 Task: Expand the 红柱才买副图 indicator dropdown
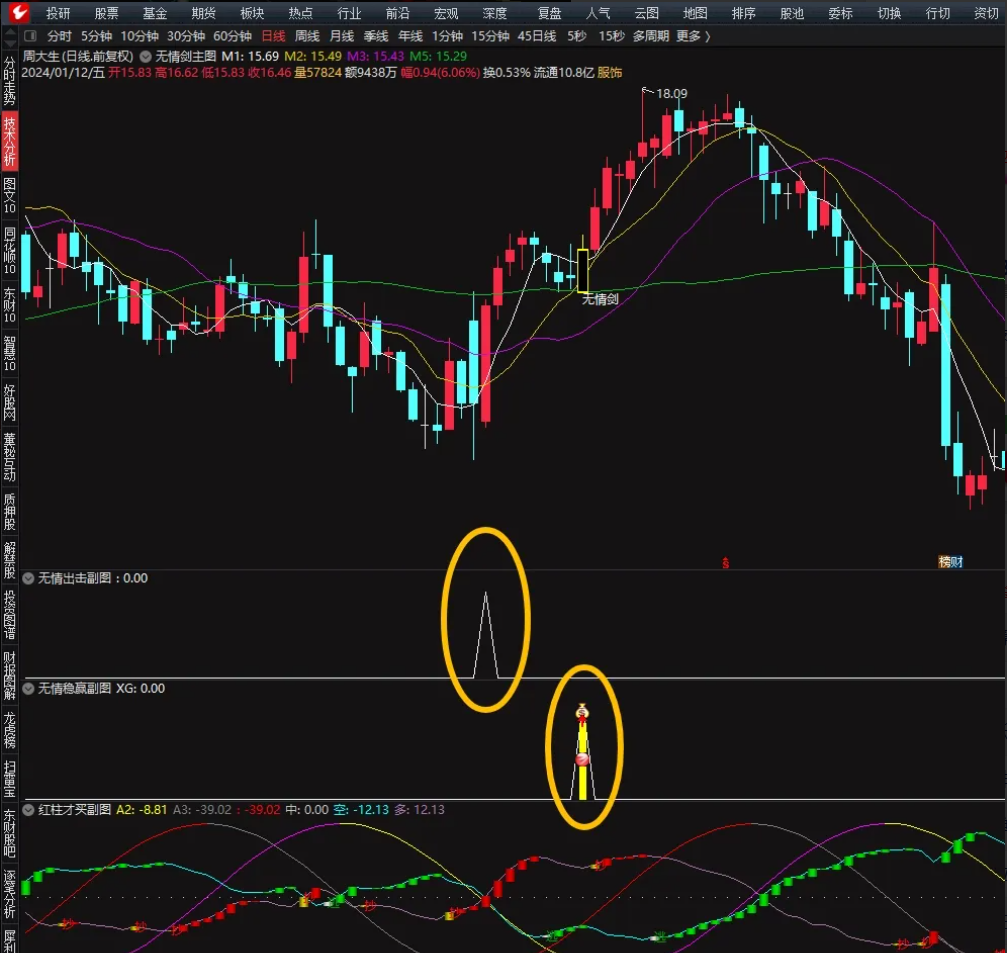pos(29,809)
